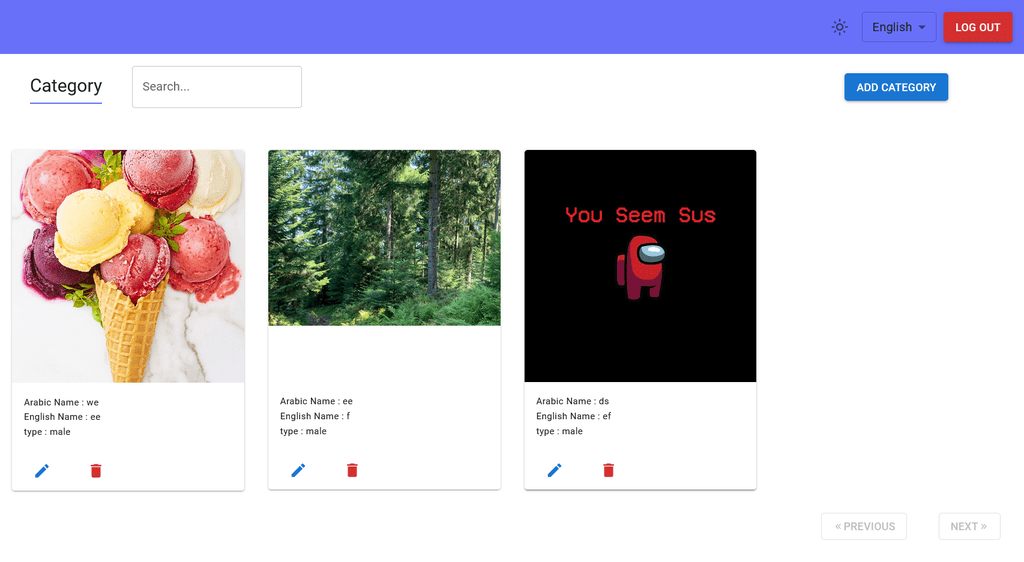
Task: Select 'type : male' on ice cream card
Action: point(47,431)
